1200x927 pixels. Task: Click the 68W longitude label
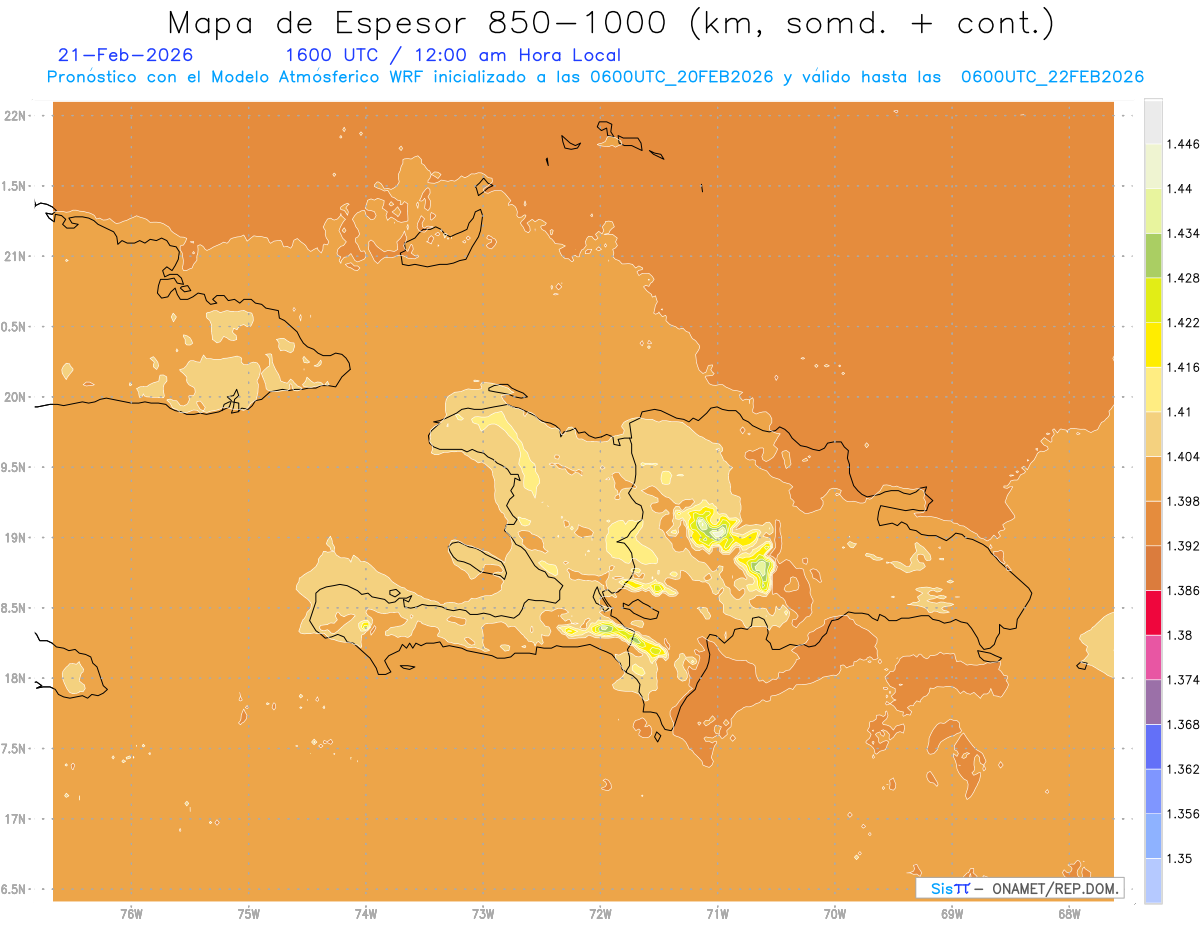click(x=1069, y=914)
